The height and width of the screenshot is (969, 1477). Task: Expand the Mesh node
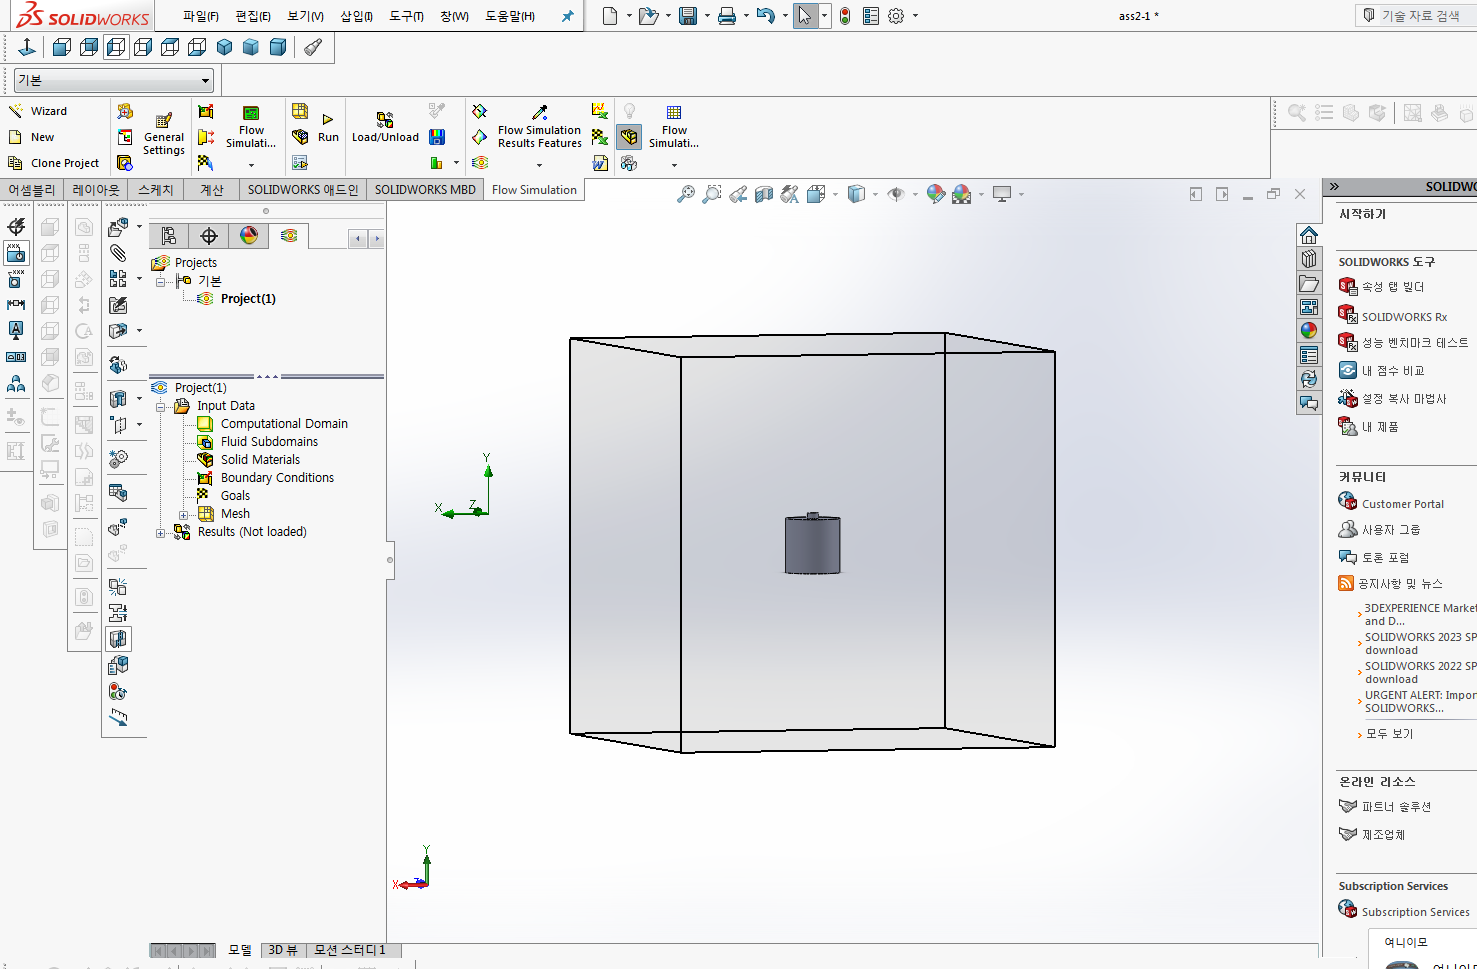tap(184, 515)
